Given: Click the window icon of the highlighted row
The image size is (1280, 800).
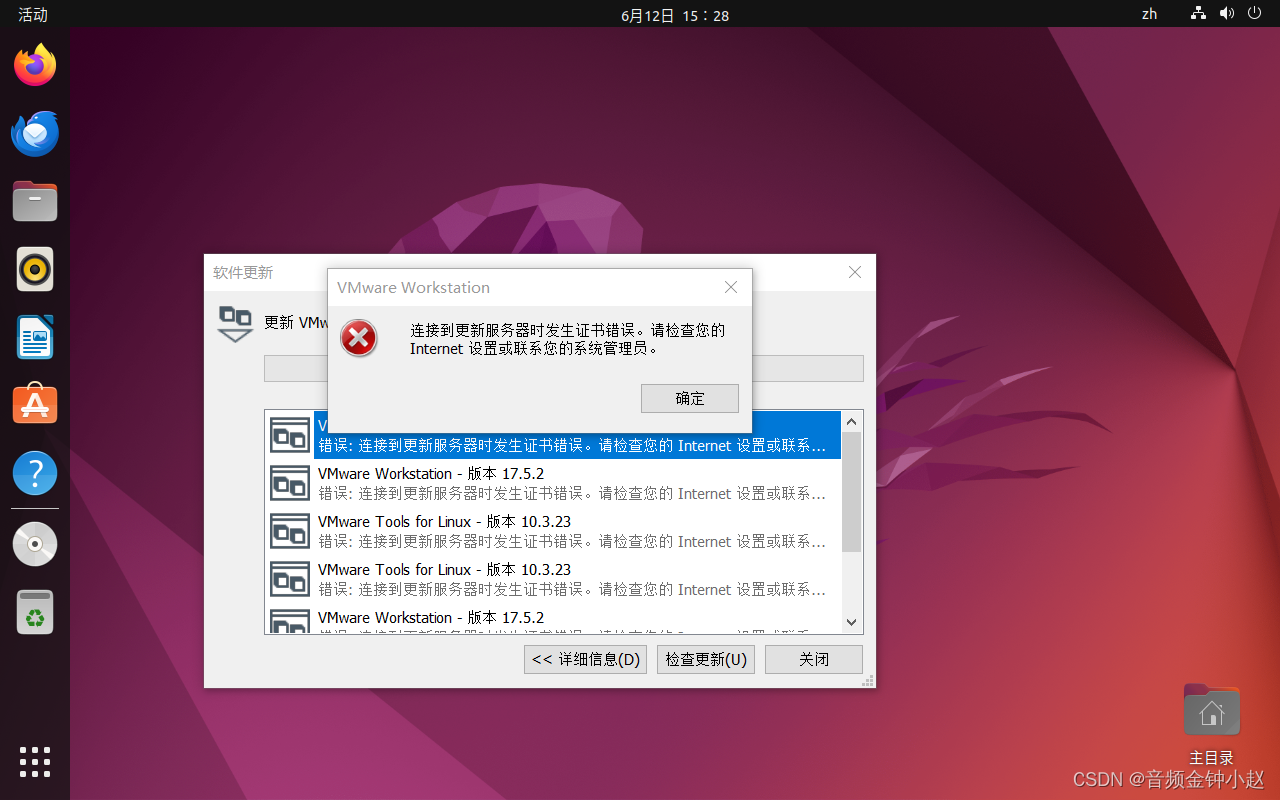Looking at the screenshot, I should click(290, 436).
